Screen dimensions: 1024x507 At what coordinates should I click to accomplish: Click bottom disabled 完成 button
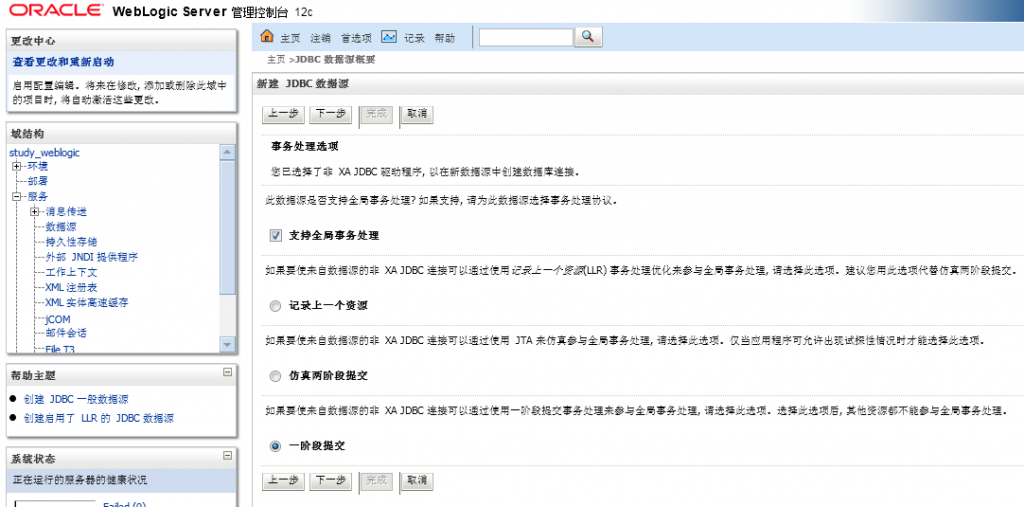pos(376,481)
